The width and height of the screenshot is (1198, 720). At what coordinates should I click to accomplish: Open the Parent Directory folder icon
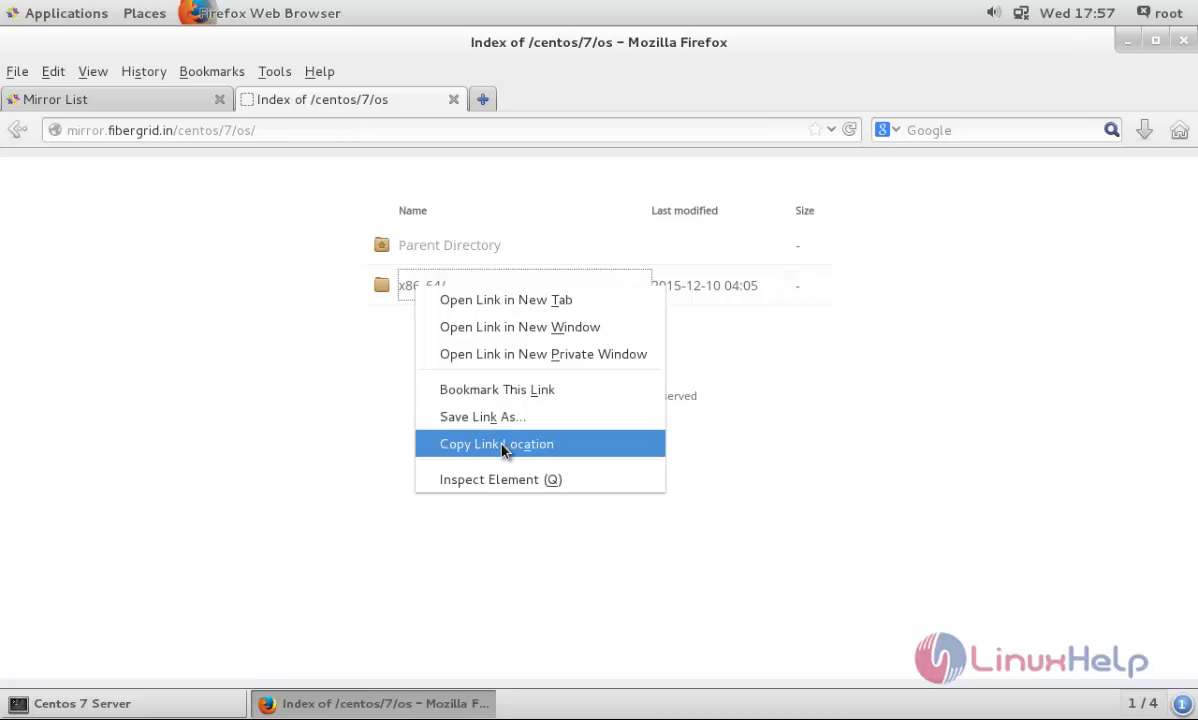(382, 245)
